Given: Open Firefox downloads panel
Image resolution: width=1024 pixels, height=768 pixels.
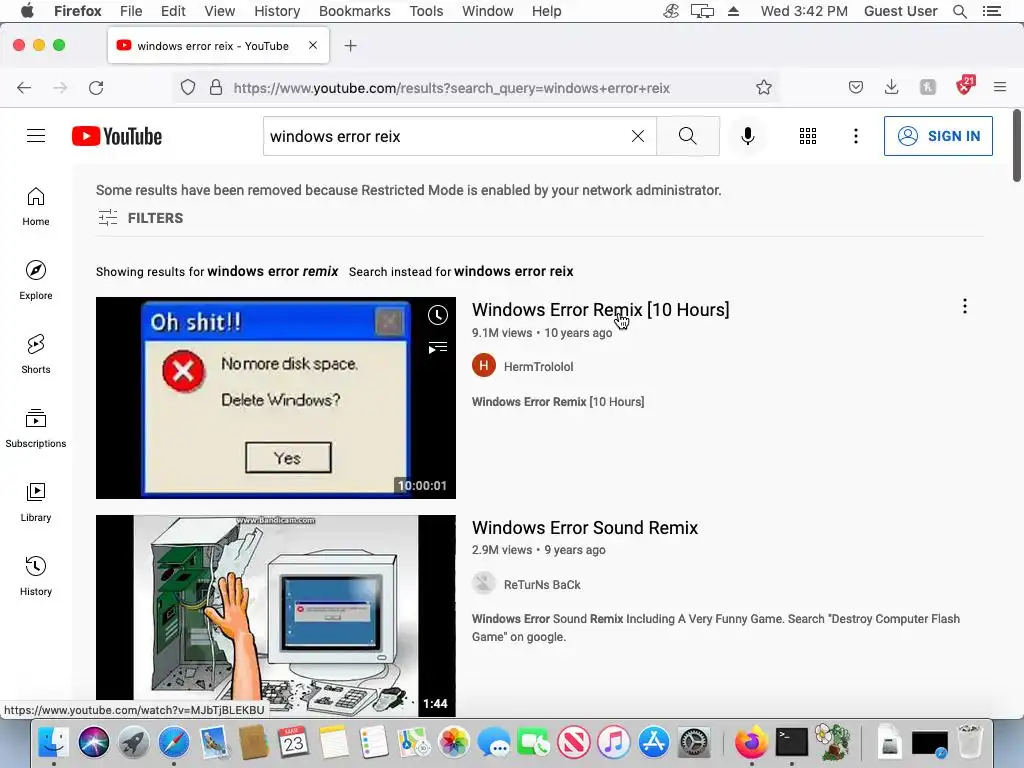Looking at the screenshot, I should [x=891, y=88].
